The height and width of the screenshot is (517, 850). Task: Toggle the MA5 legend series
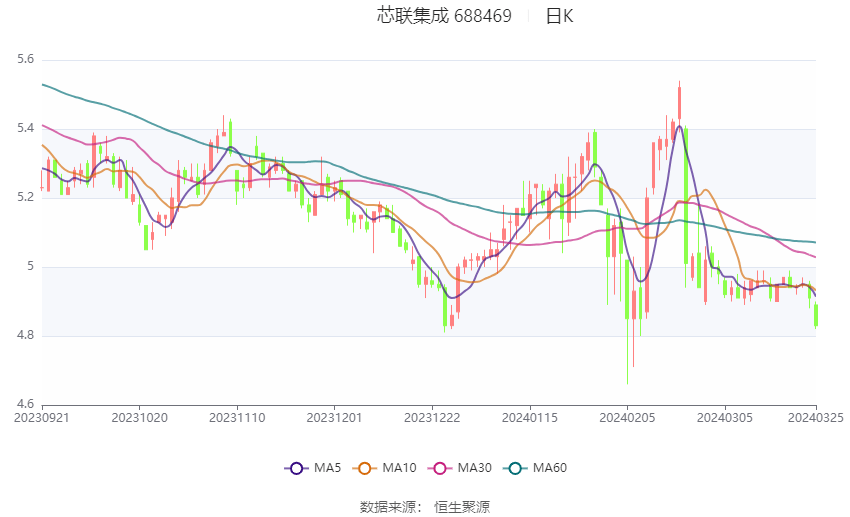313,468
